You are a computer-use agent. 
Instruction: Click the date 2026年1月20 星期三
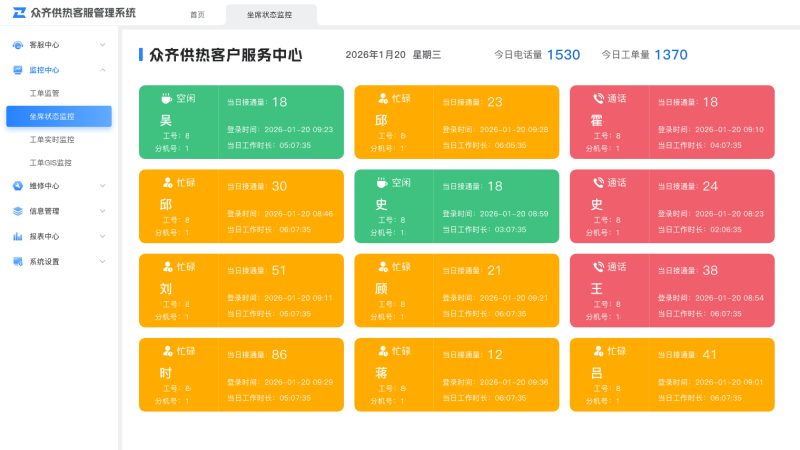click(393, 55)
